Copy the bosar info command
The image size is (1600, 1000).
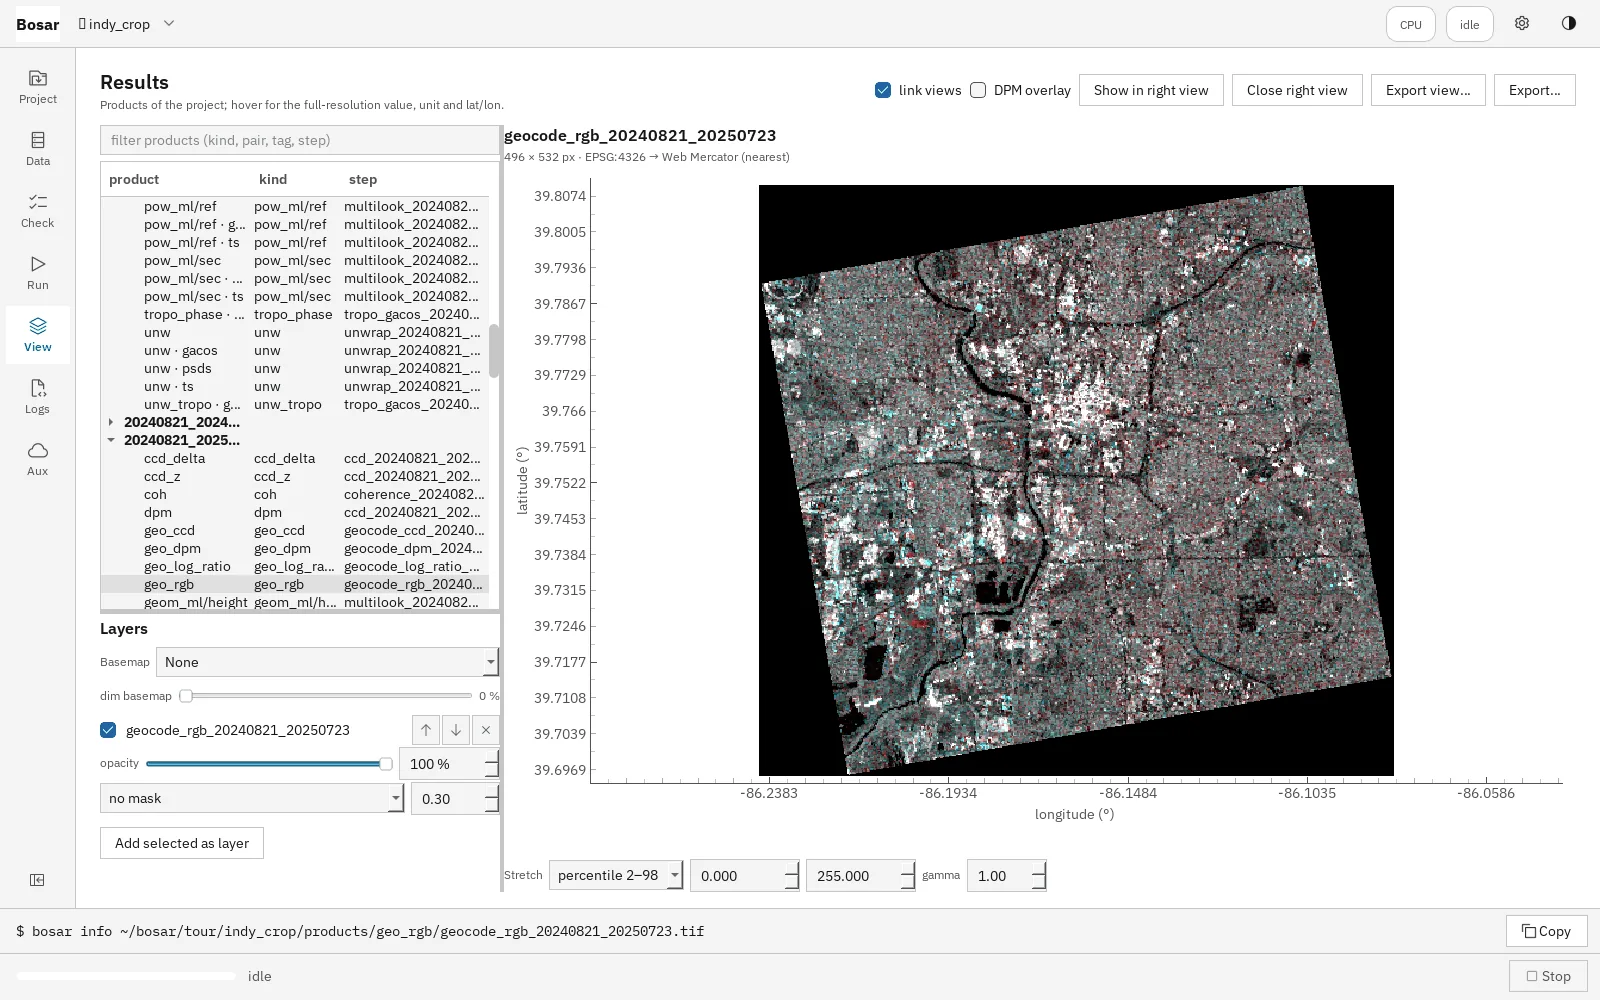1547,931
